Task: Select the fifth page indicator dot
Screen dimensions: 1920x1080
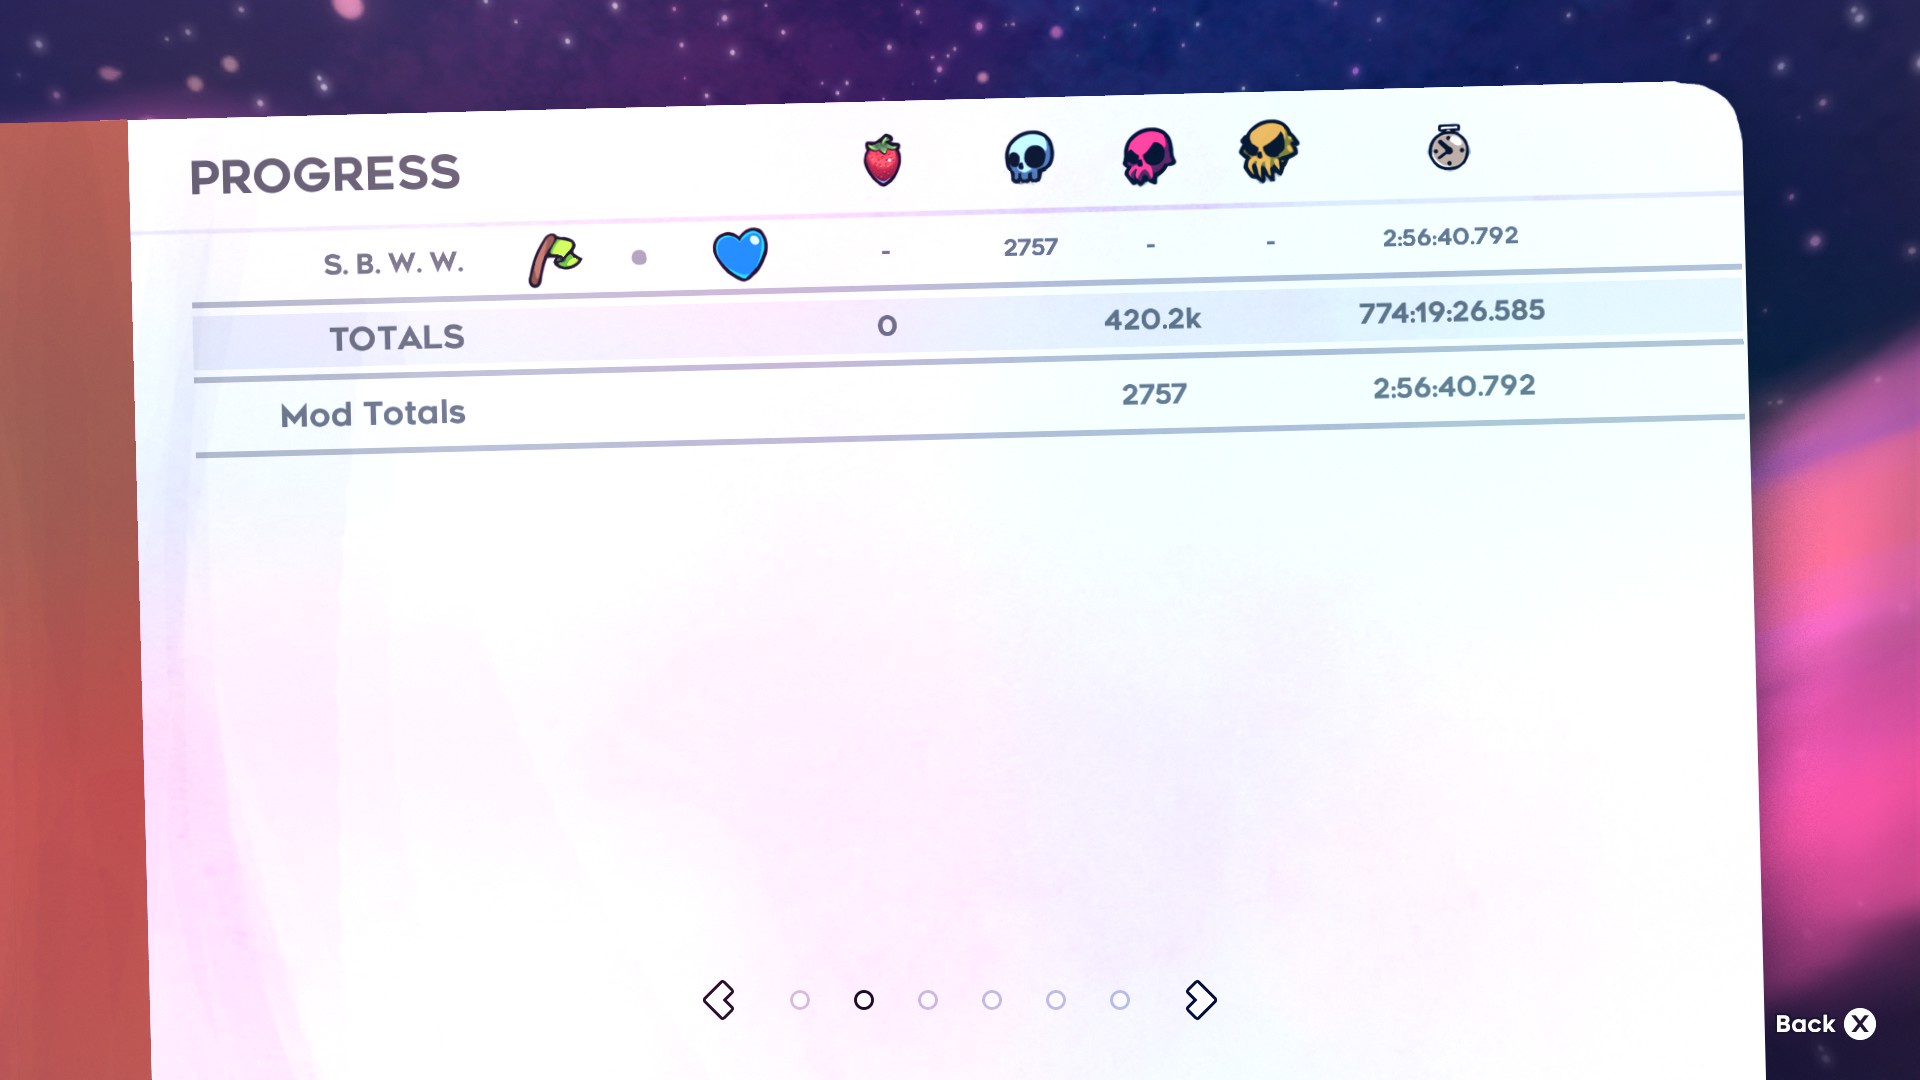Action: tap(1056, 1000)
